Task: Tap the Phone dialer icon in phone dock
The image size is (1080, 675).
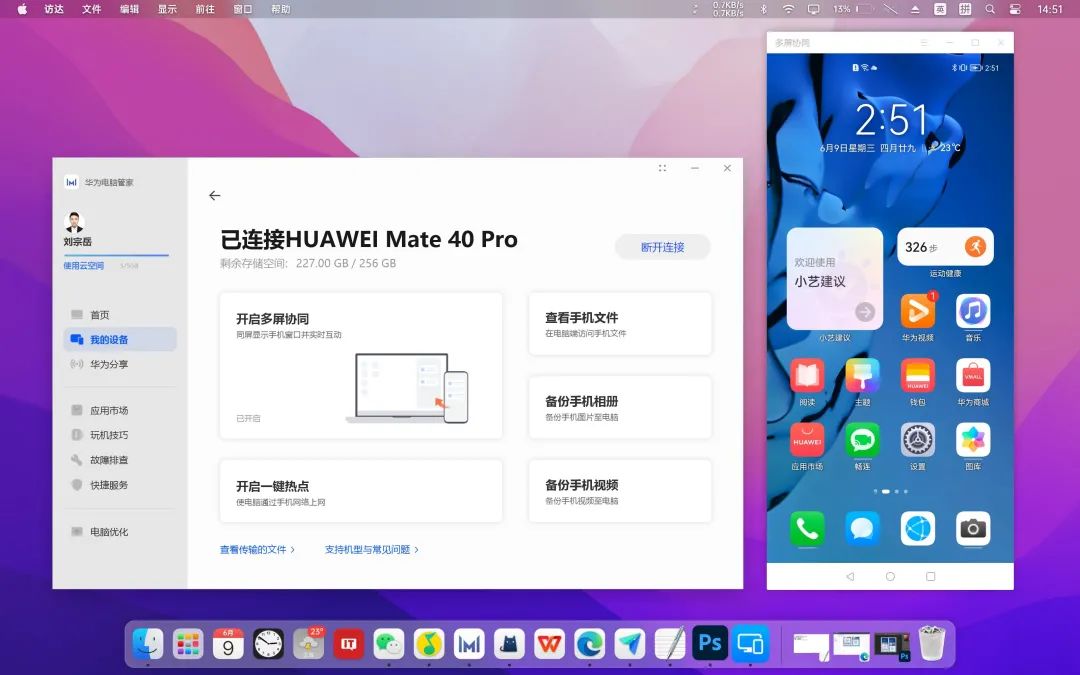Action: pyautogui.click(x=807, y=529)
